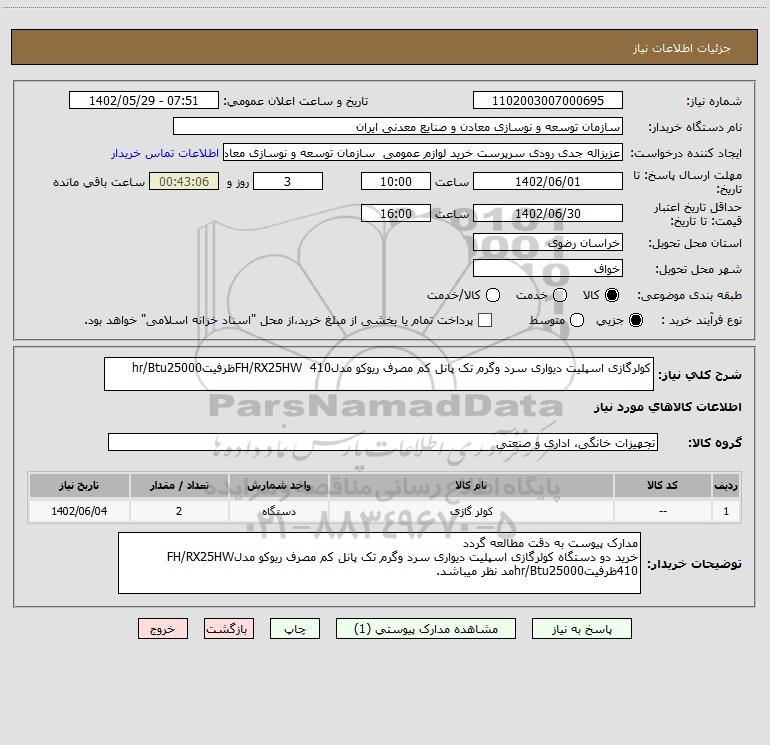The height and width of the screenshot is (745, 770).
Task: Click the need date cell 1402/06/04
Action: pyautogui.click(x=79, y=511)
